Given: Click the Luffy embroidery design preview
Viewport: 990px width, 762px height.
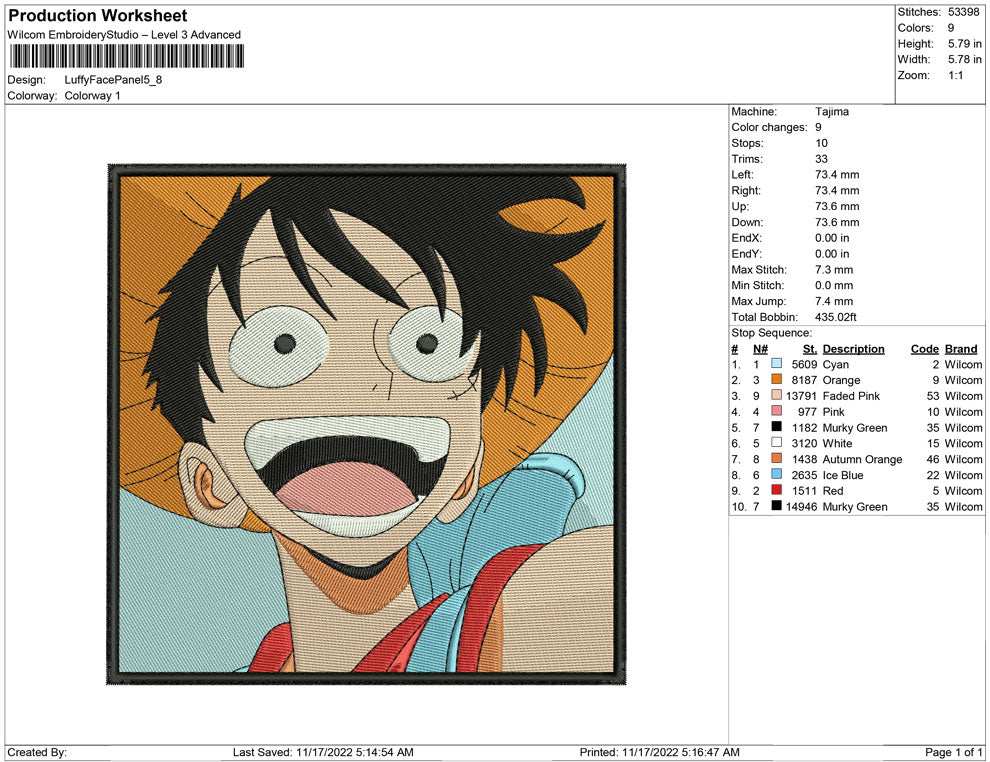Looking at the screenshot, I should [x=366, y=424].
